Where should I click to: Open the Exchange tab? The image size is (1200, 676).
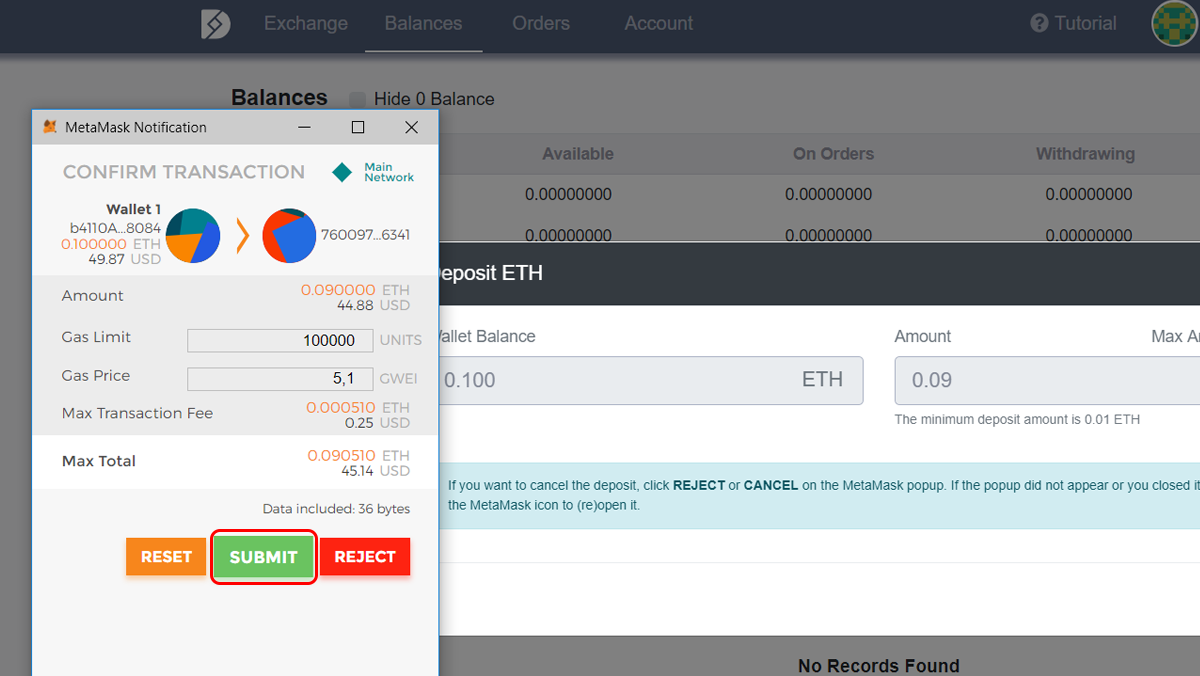pyautogui.click(x=306, y=23)
